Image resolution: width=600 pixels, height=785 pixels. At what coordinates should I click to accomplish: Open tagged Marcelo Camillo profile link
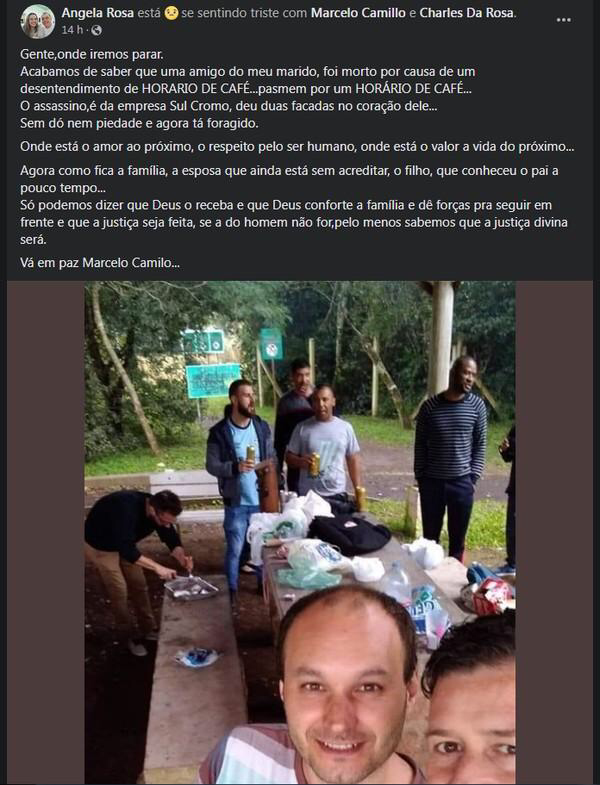click(x=358, y=13)
